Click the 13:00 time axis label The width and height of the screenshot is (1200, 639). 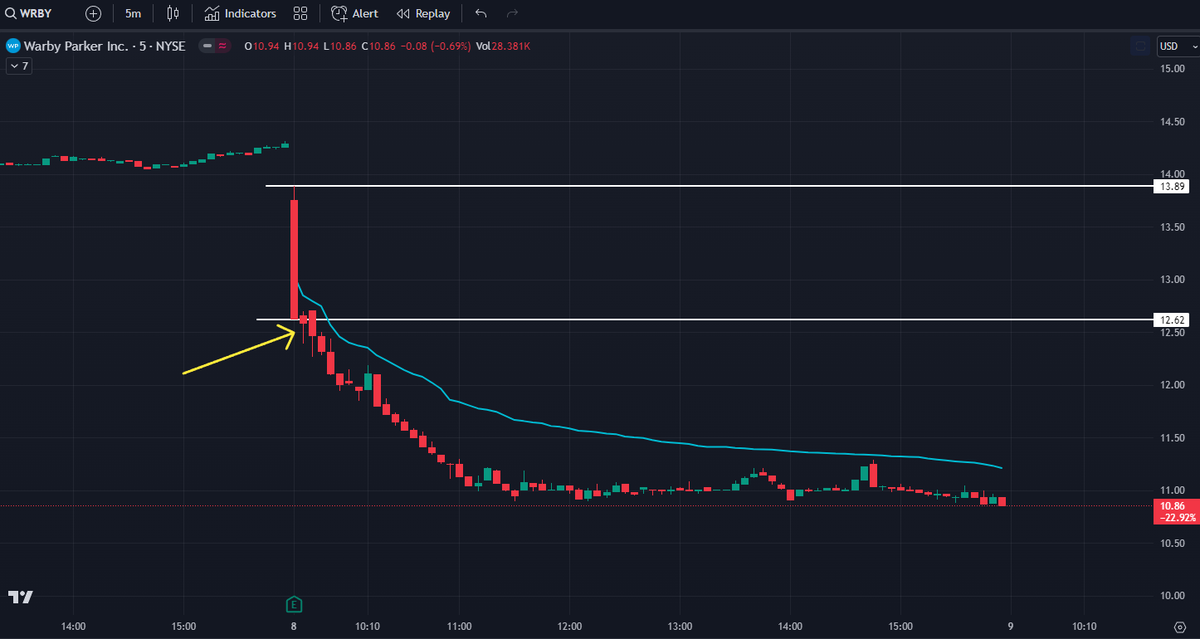point(680,627)
